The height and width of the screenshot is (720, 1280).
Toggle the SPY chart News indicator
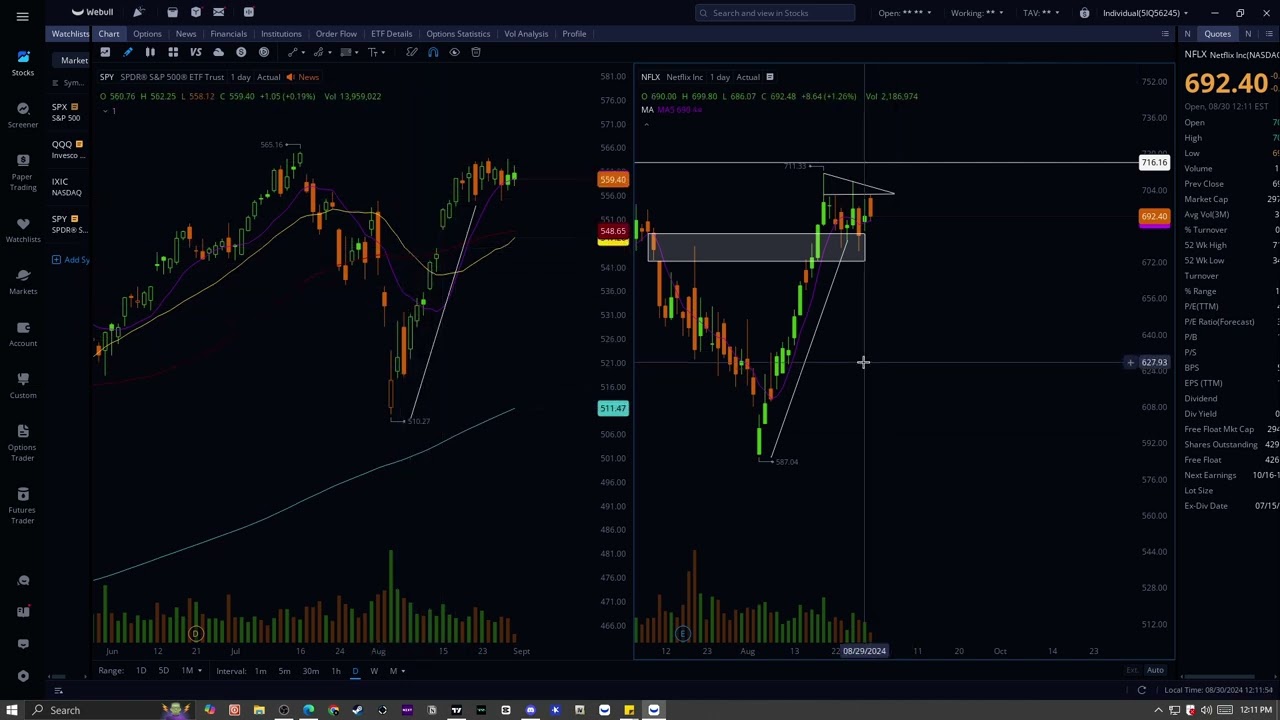coord(302,77)
